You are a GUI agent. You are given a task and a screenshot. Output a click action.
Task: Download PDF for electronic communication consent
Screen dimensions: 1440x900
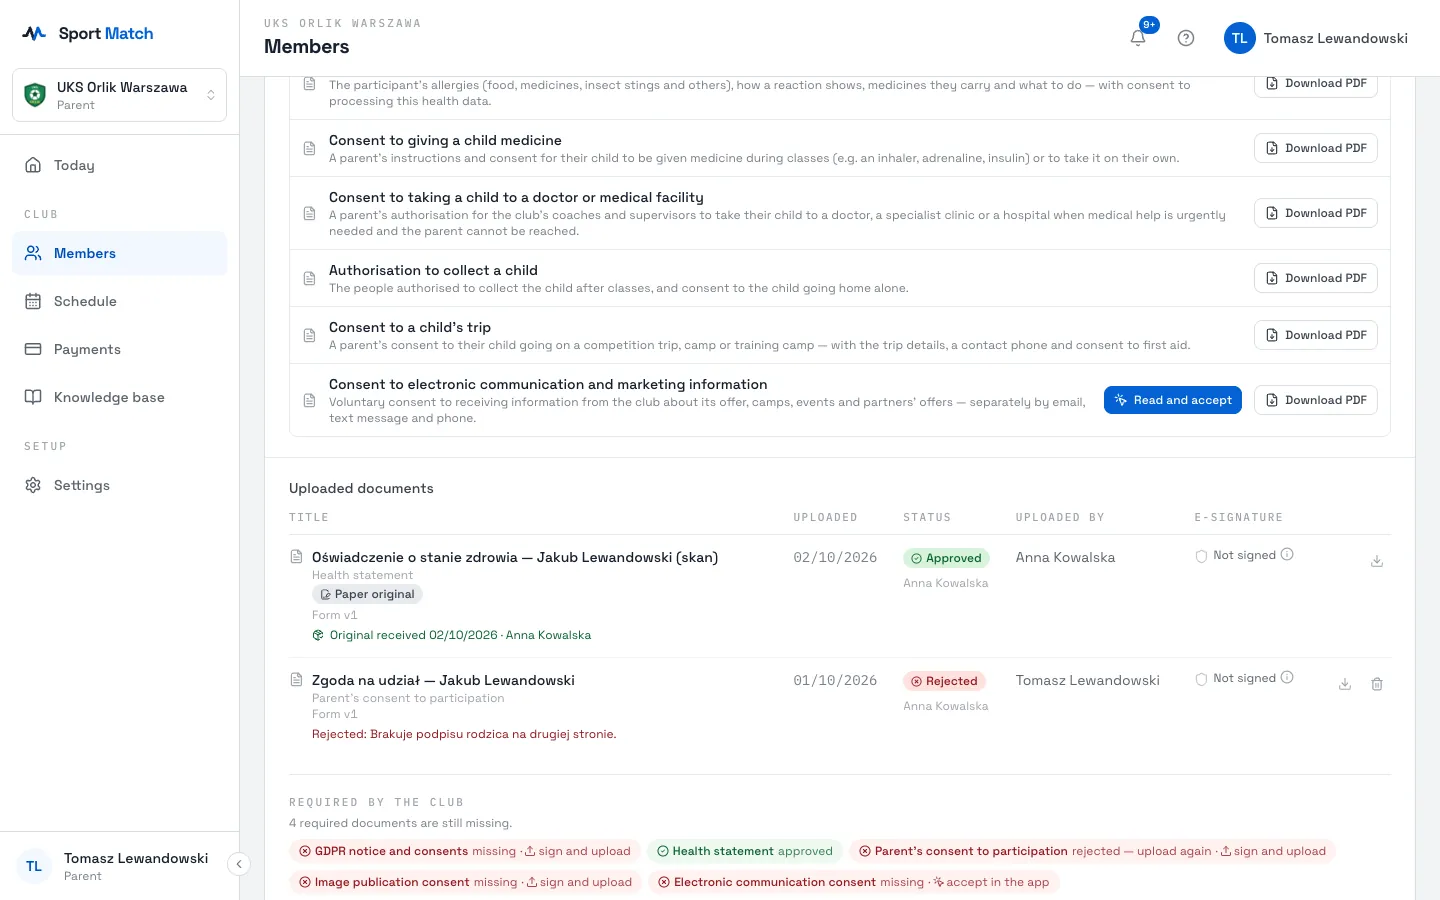(x=1316, y=400)
